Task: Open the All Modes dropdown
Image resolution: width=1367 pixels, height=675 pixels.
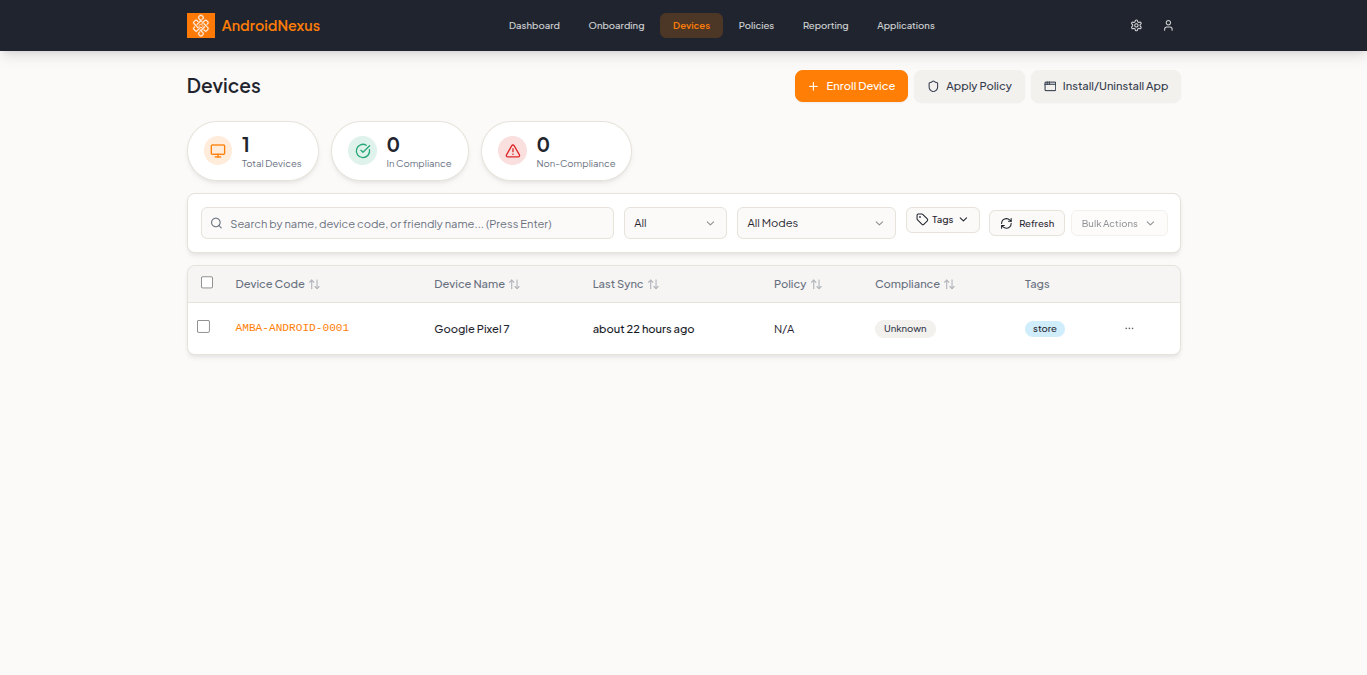Action: tap(816, 223)
